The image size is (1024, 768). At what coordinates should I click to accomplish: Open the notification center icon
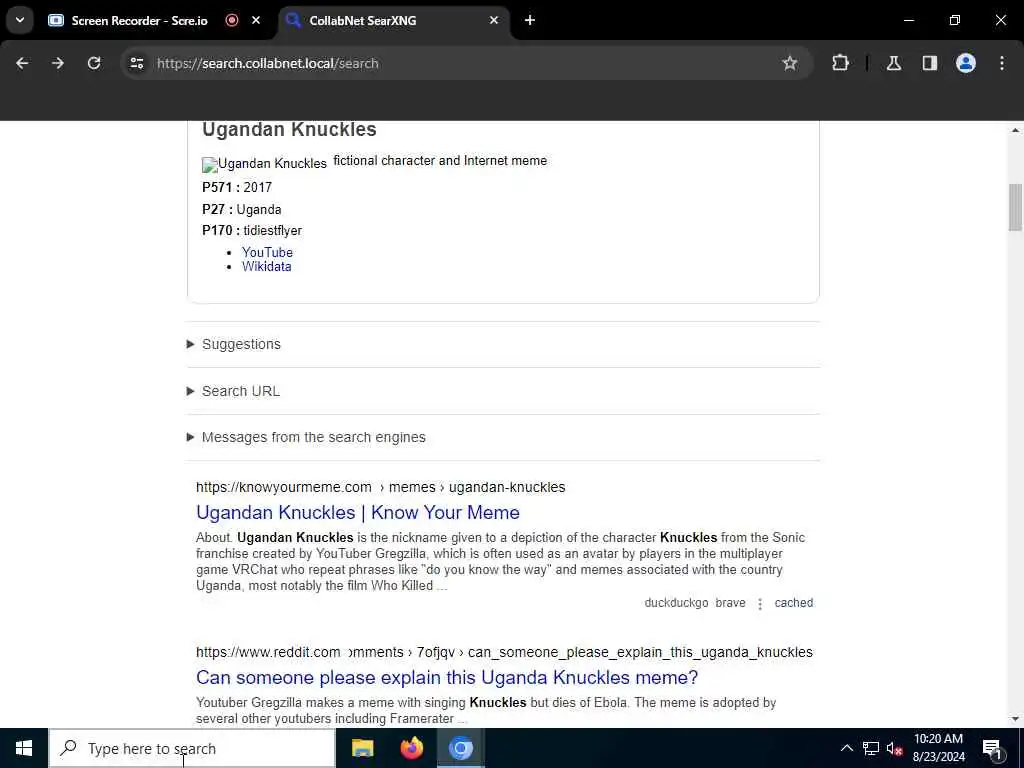[x=992, y=748]
